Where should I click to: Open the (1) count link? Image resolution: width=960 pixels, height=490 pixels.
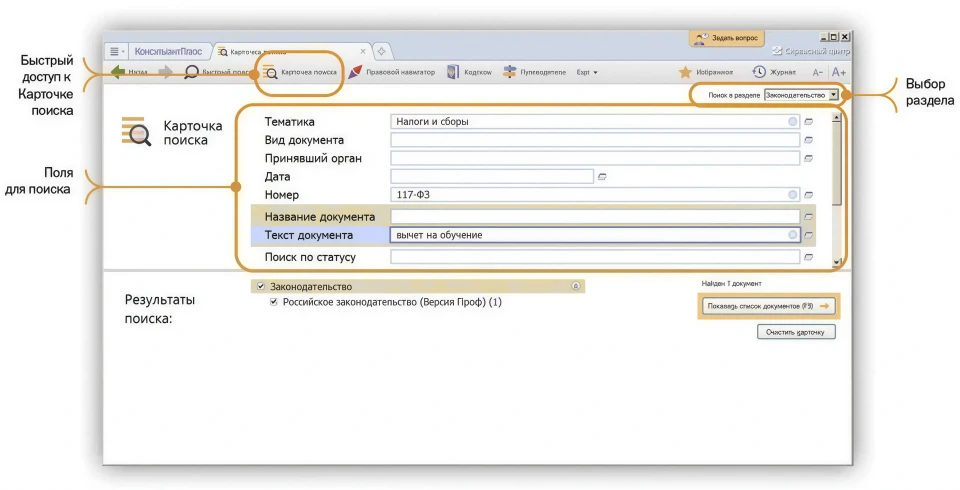[495, 302]
